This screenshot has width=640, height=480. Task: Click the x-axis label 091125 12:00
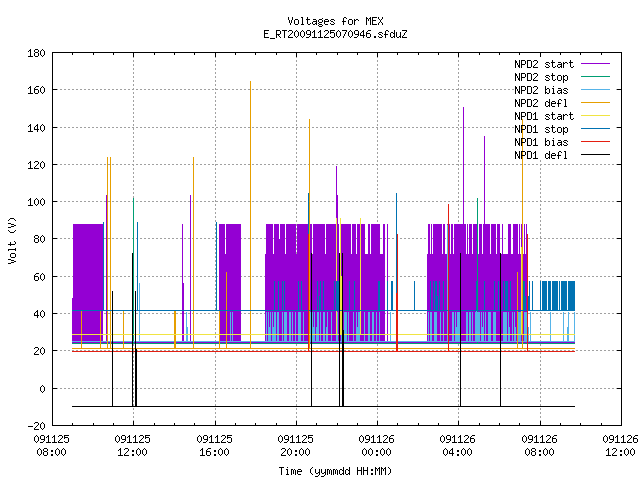coord(133,446)
